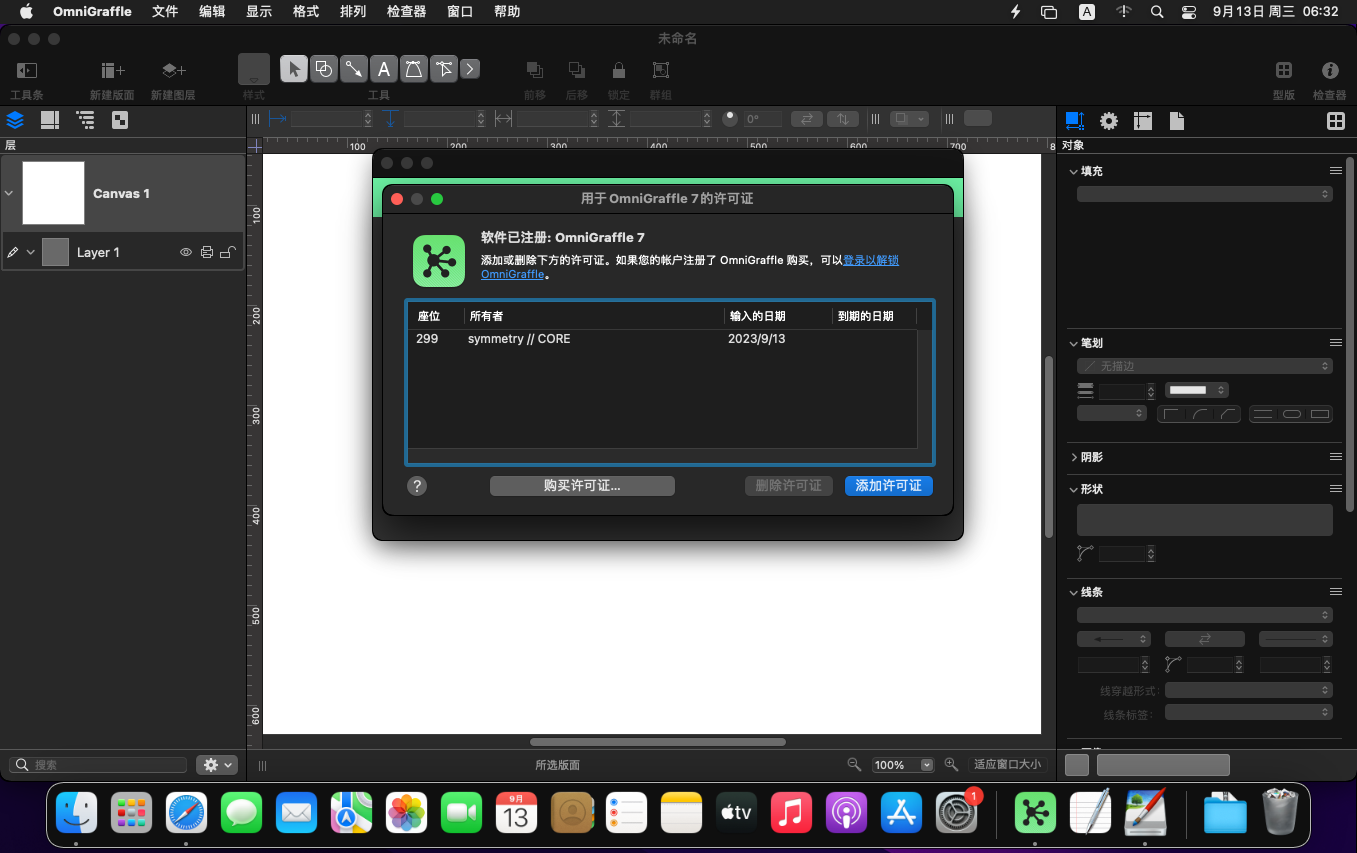The width and height of the screenshot is (1357, 853).
Task: Open the 填充 section options menu
Action: tap(1335, 171)
